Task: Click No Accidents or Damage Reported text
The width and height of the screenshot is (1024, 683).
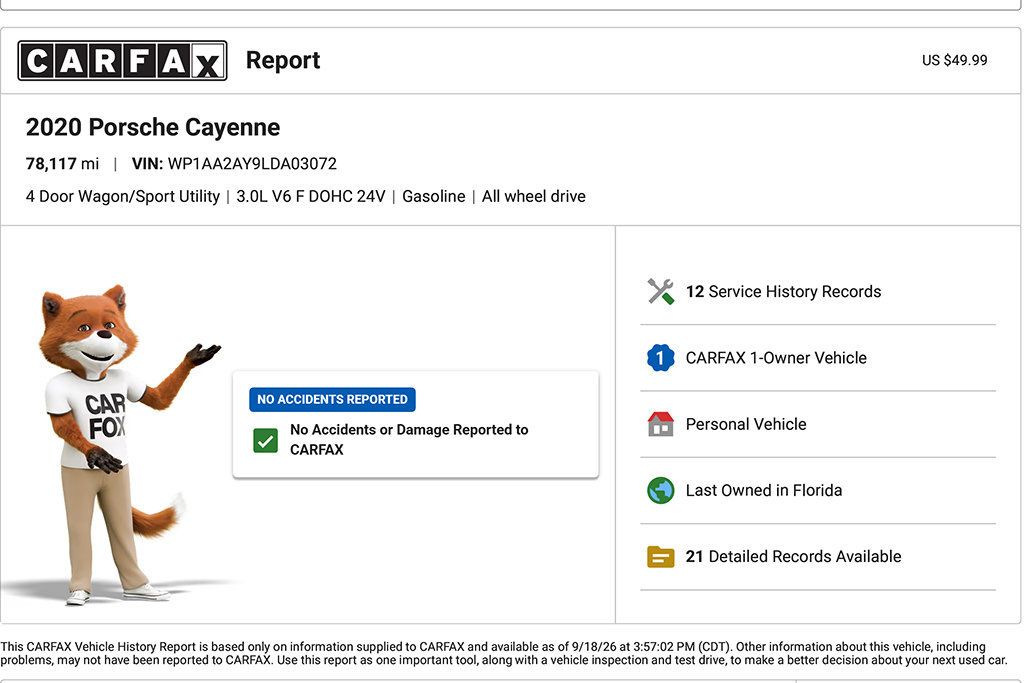Action: [409, 439]
